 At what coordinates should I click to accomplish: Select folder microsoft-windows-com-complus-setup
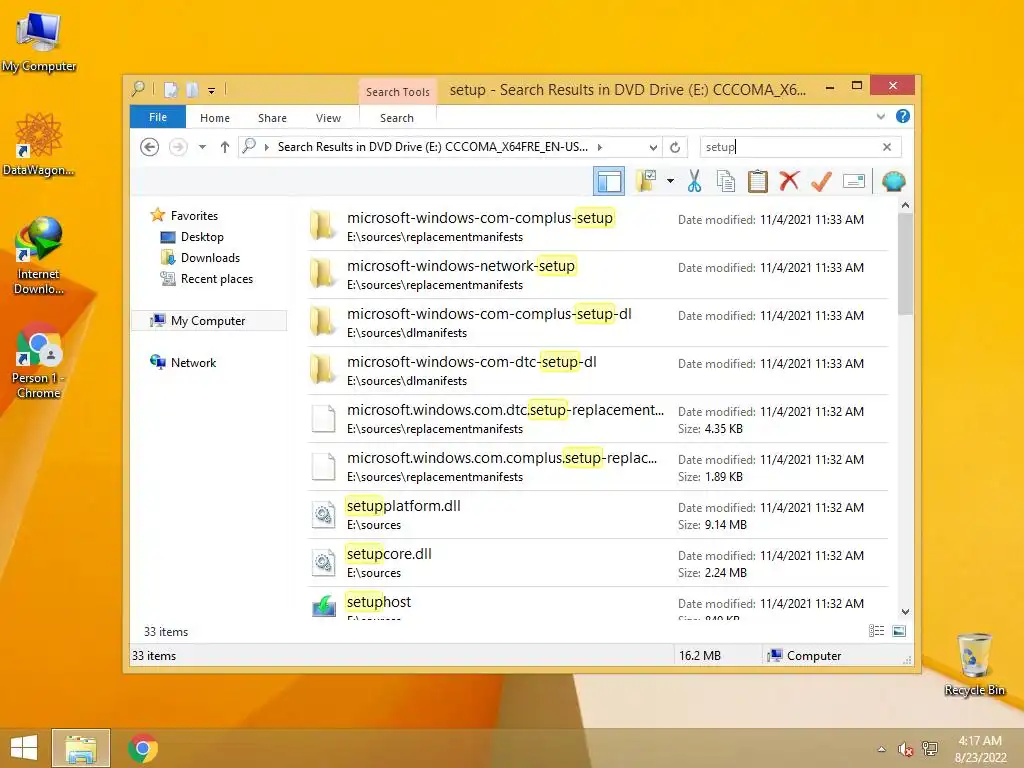click(x=598, y=227)
